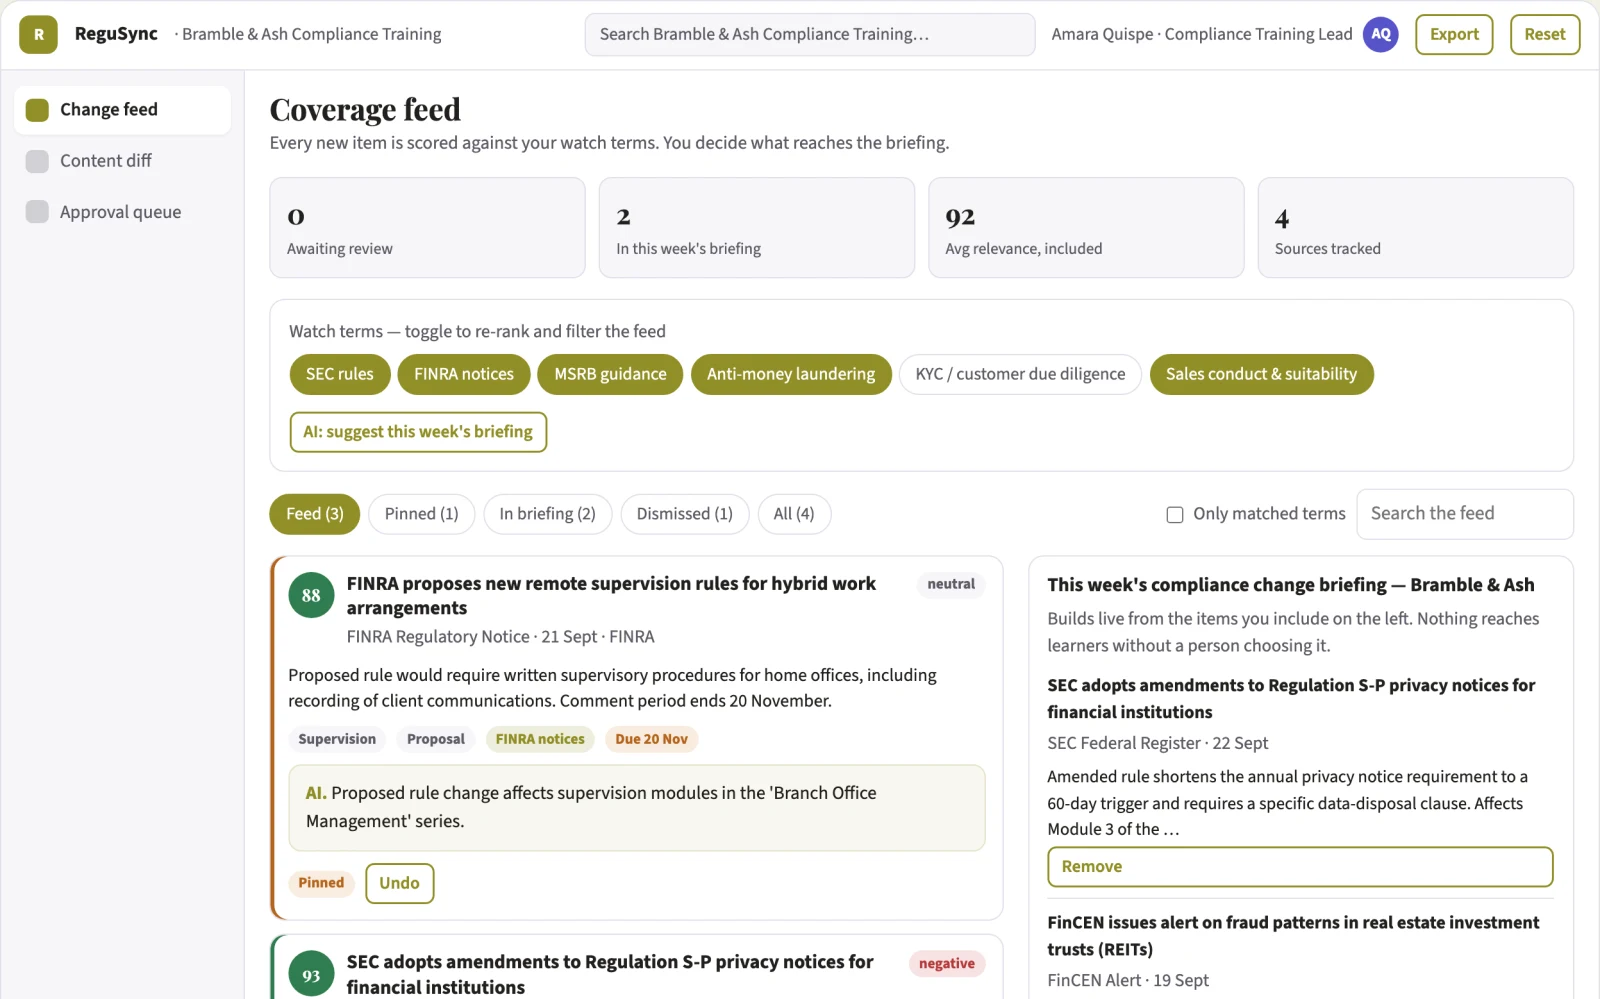Viewport: 1600px width, 999px height.
Task: Enable the KYC / customer due diligence term
Action: 1020,374
